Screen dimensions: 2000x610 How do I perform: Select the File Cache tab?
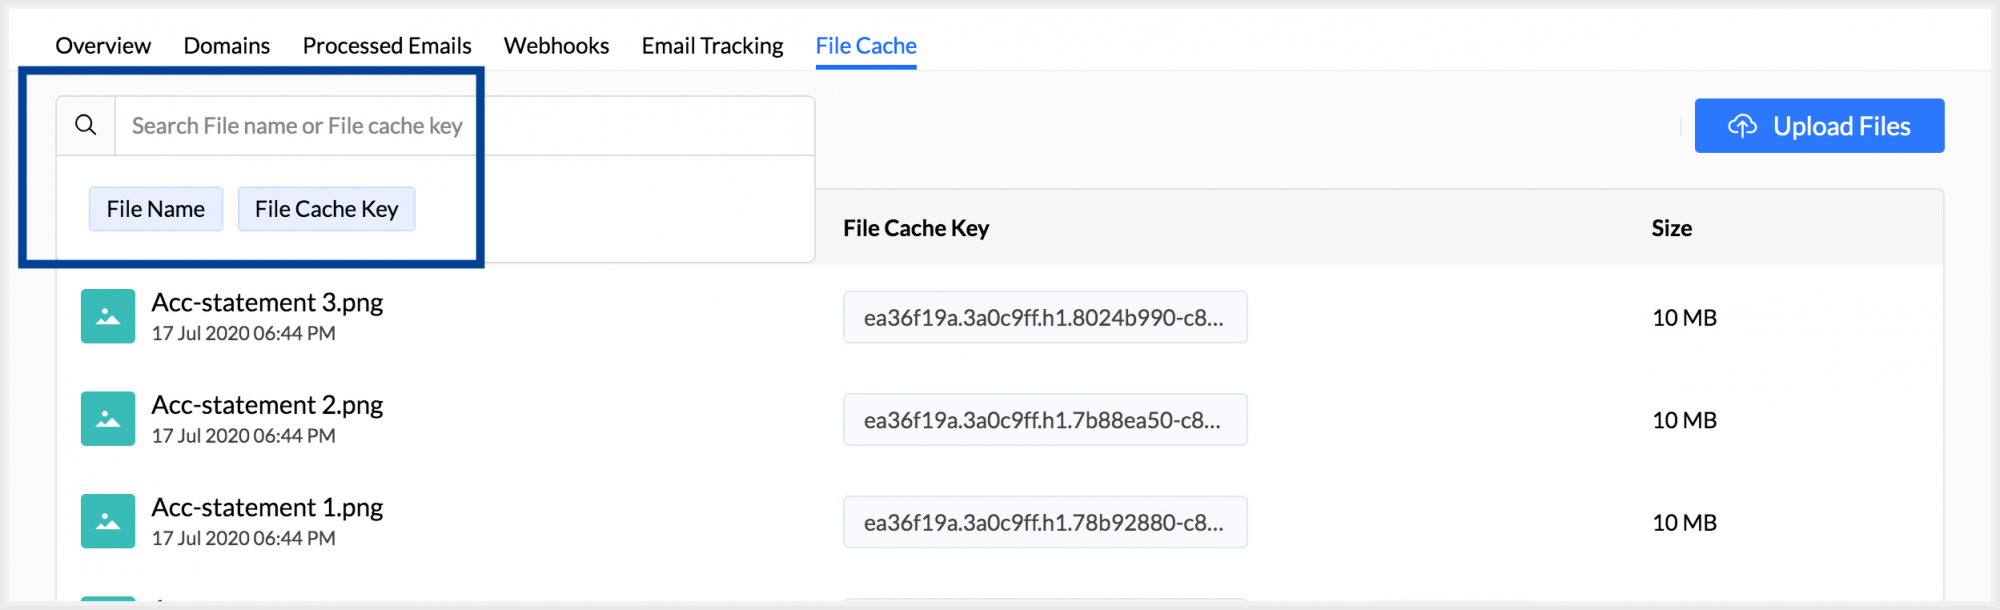coord(866,46)
